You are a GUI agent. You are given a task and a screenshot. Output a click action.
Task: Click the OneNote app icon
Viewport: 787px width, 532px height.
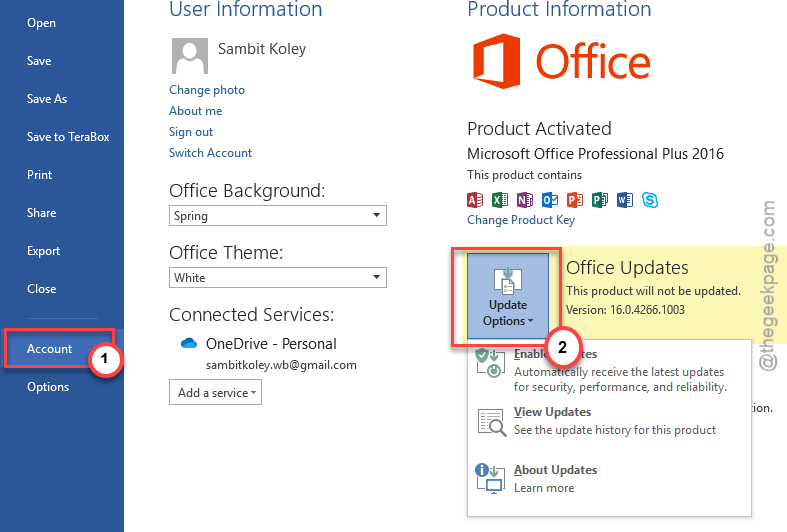click(525, 200)
